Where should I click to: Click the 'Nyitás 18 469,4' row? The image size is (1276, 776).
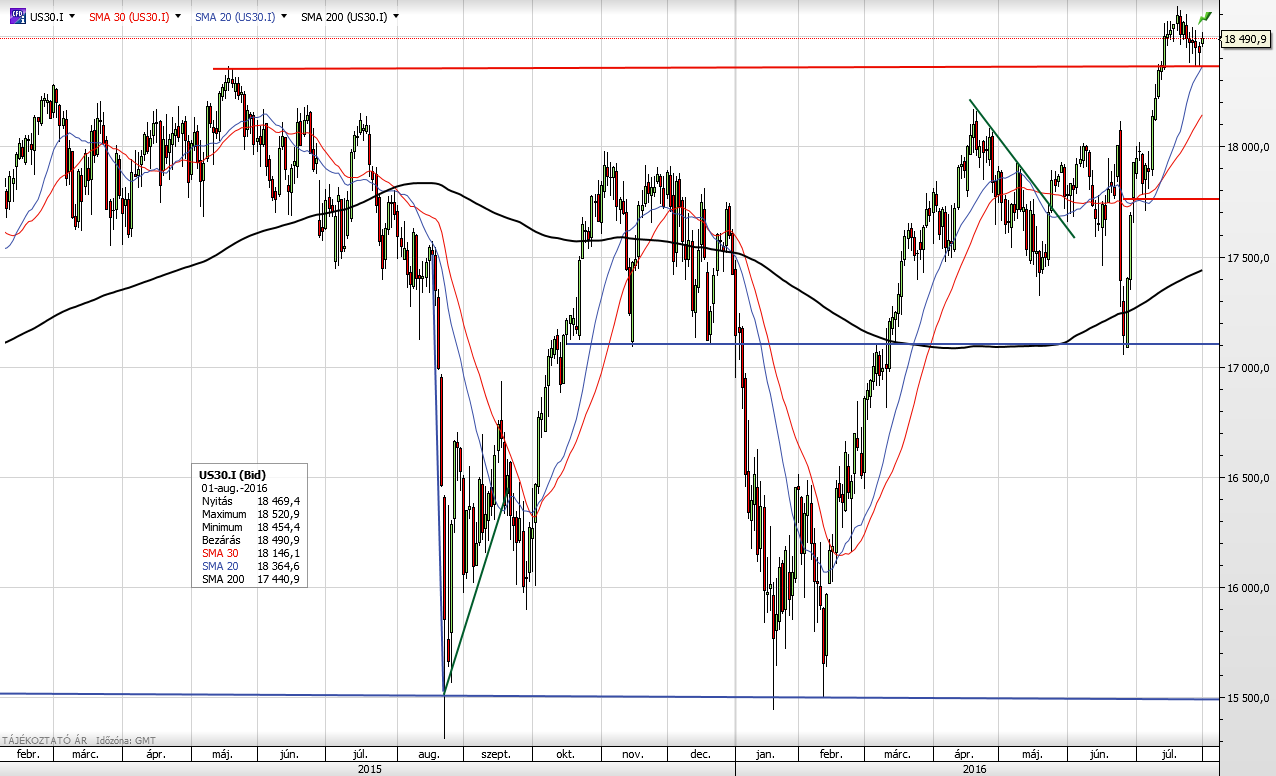[251, 500]
